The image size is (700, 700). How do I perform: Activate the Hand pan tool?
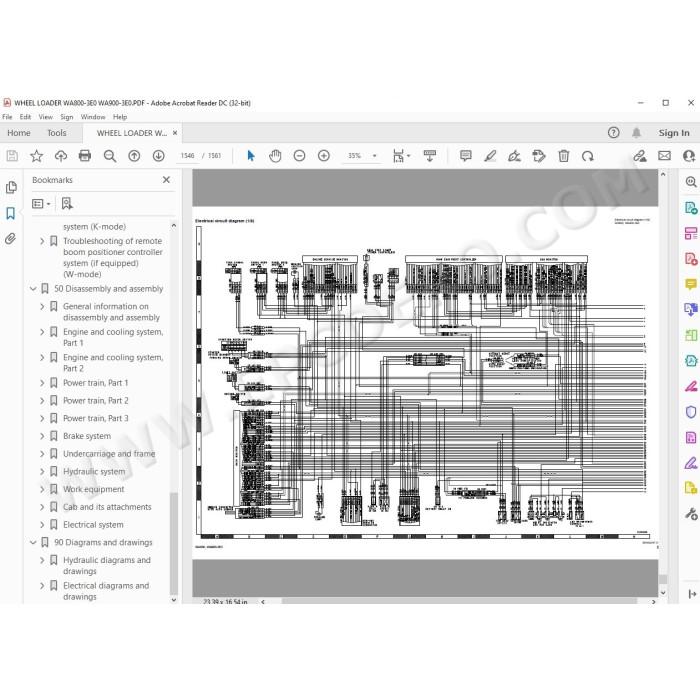275,156
